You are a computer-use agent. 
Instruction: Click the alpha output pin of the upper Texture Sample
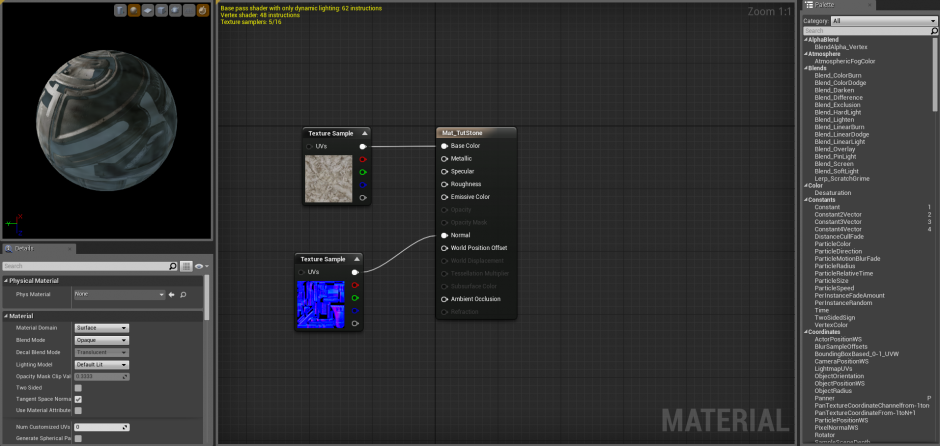pos(363,197)
